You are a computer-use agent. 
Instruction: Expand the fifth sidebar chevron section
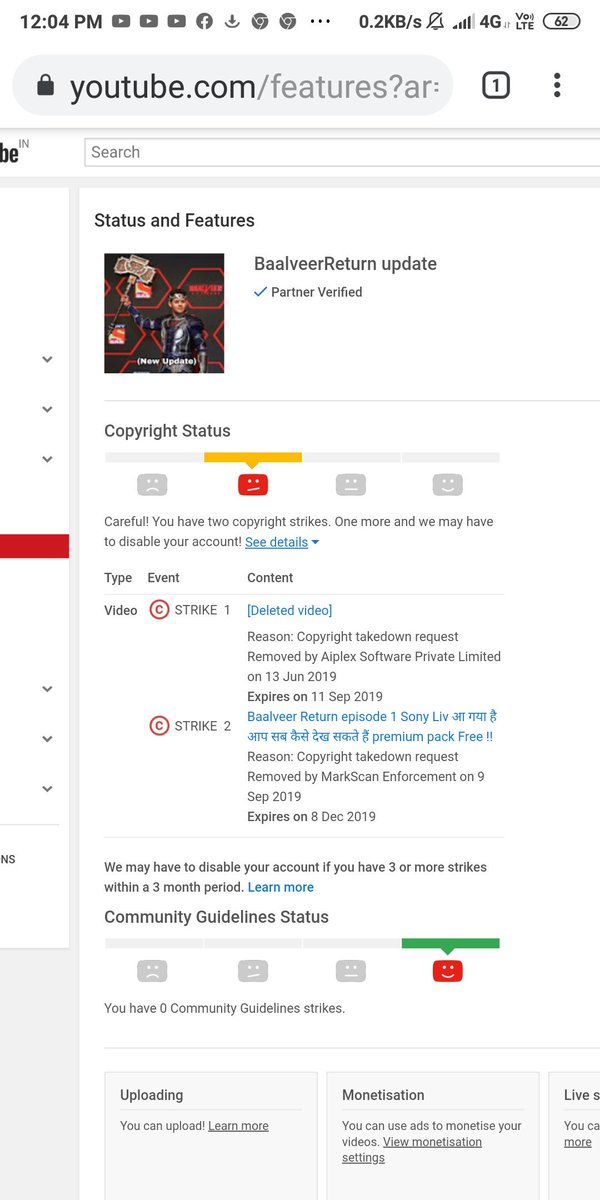(47, 739)
